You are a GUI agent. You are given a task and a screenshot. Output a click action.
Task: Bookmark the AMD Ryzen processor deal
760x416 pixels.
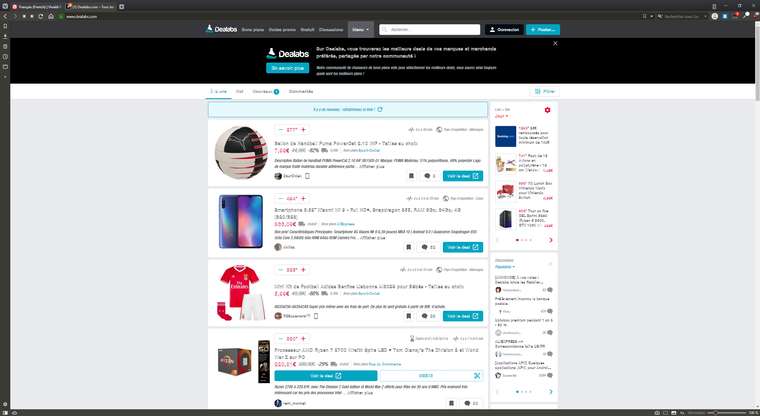[x=451, y=403]
